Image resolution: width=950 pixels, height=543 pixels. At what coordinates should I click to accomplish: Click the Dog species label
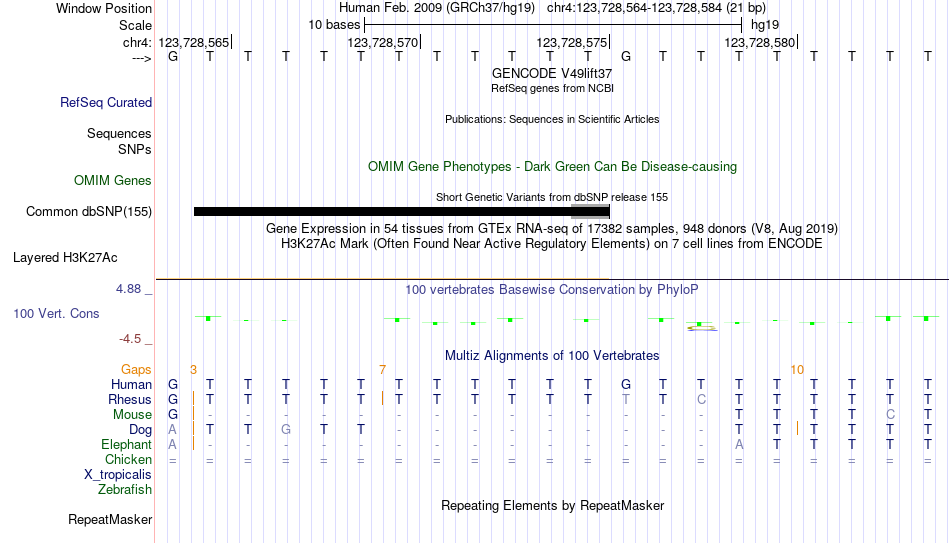pos(140,430)
